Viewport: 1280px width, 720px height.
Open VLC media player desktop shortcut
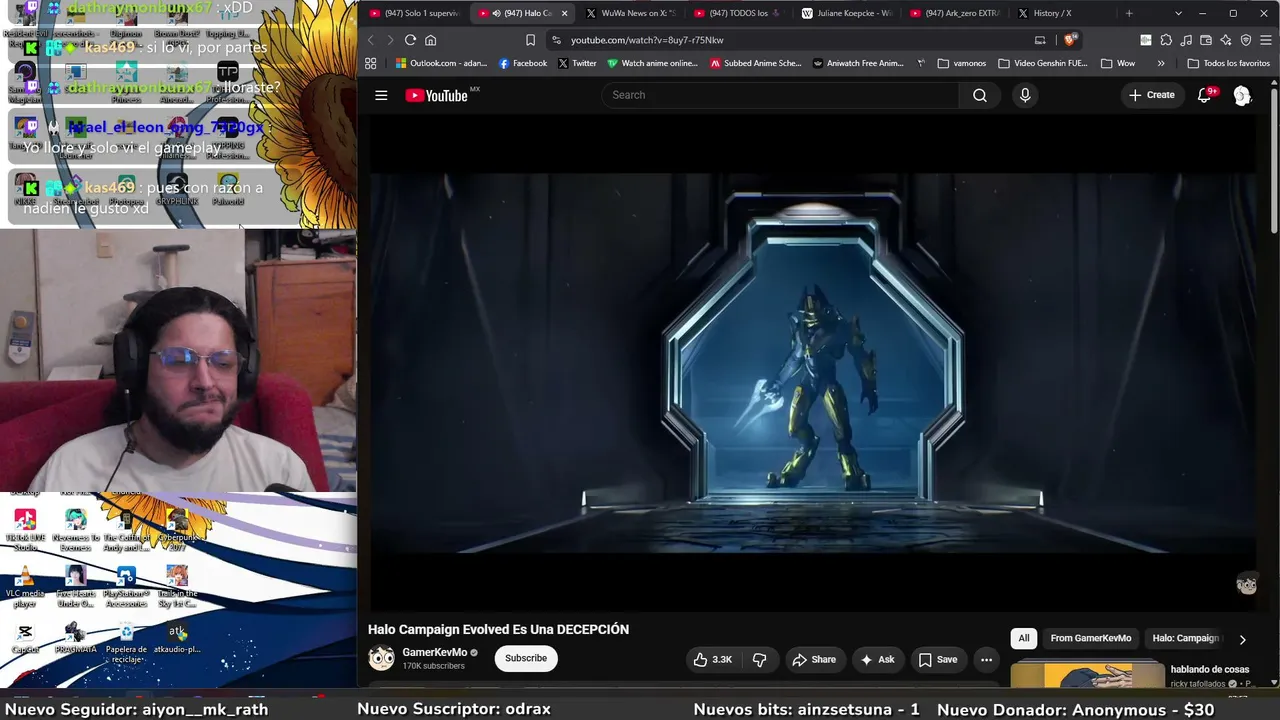coord(25,585)
